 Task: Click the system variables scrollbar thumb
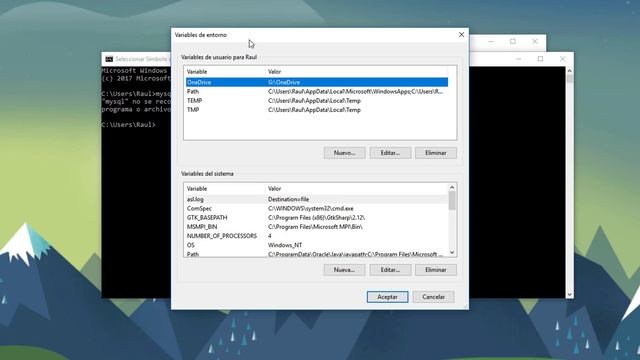tap(452, 200)
